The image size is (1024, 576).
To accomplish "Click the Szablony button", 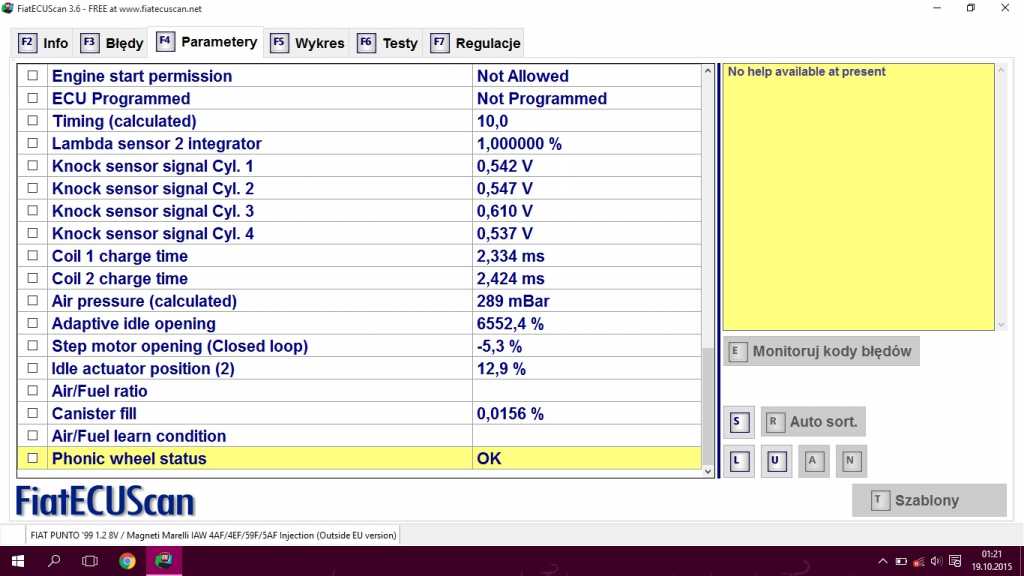I will pyautogui.click(x=928, y=500).
